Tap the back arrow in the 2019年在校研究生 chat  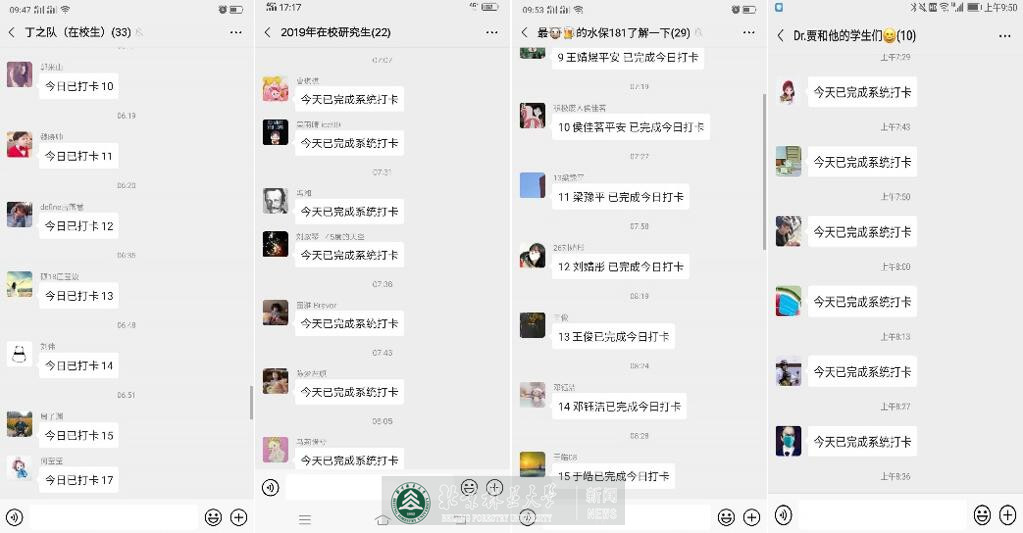267,32
